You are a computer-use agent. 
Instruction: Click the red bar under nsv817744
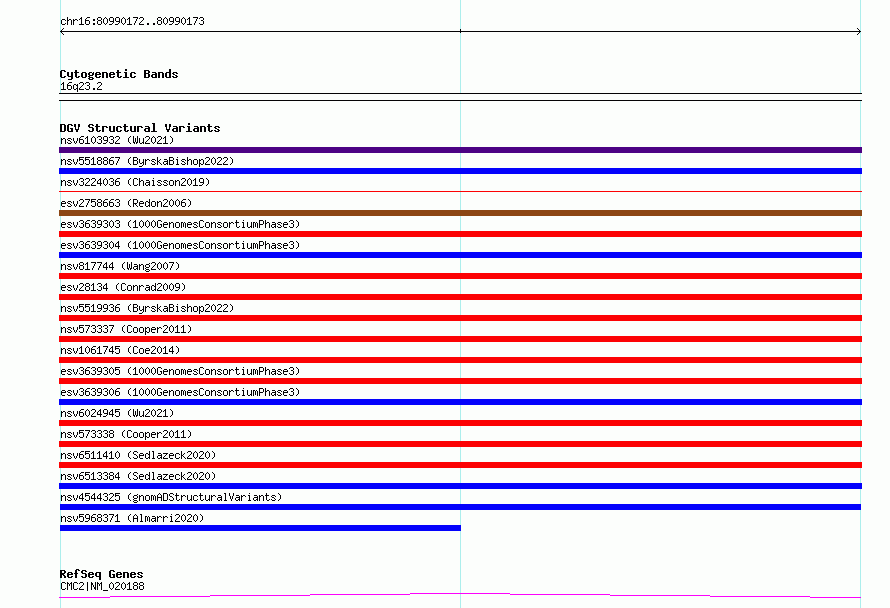[460, 276]
